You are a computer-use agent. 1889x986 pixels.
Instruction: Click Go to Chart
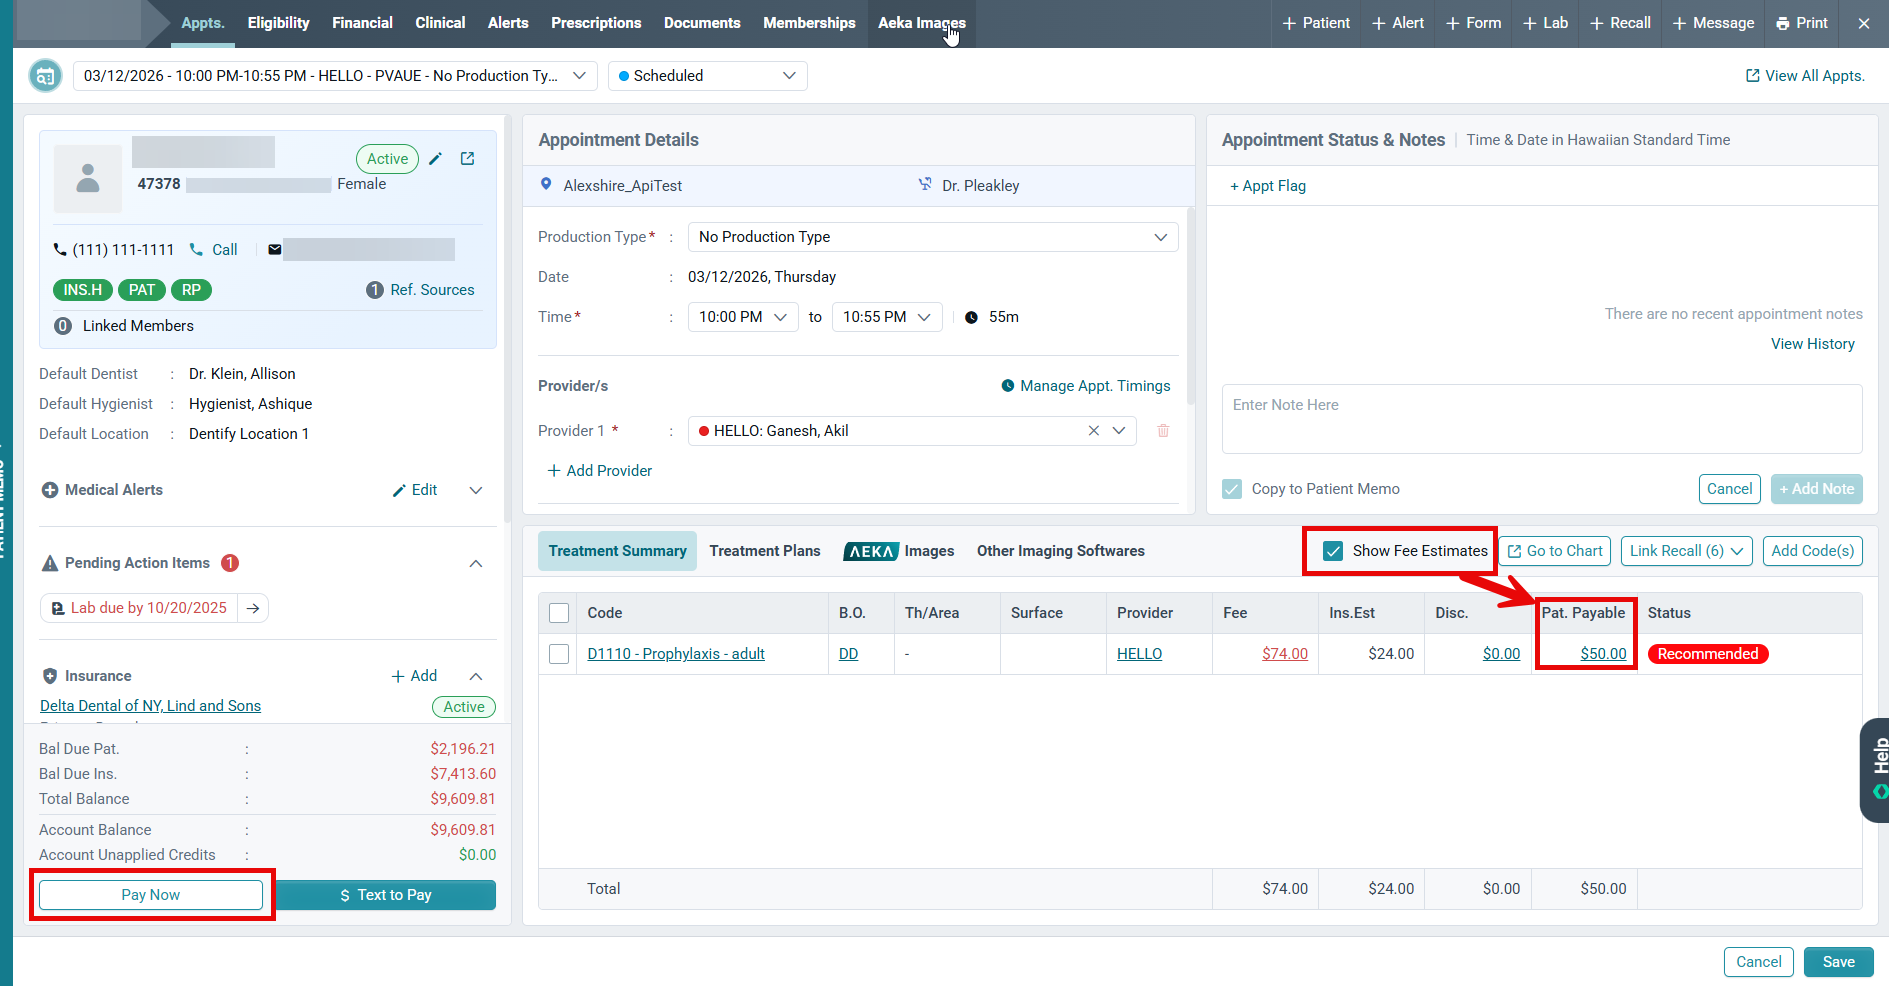tap(1555, 551)
